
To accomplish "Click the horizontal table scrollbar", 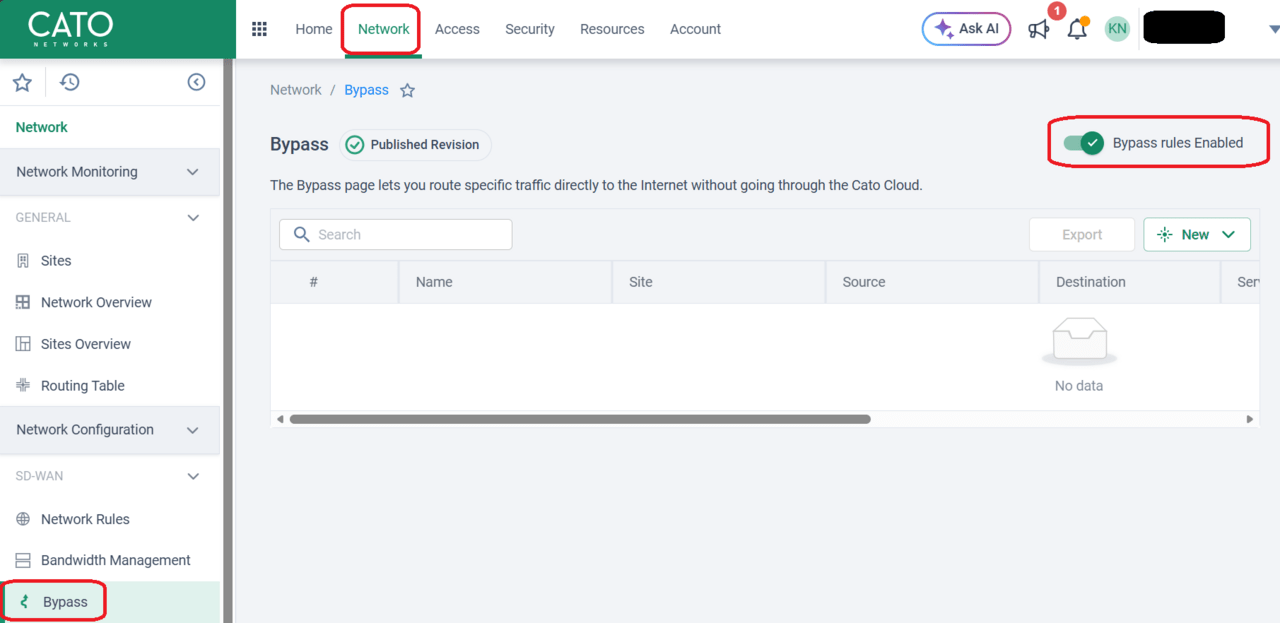I will coord(580,419).
